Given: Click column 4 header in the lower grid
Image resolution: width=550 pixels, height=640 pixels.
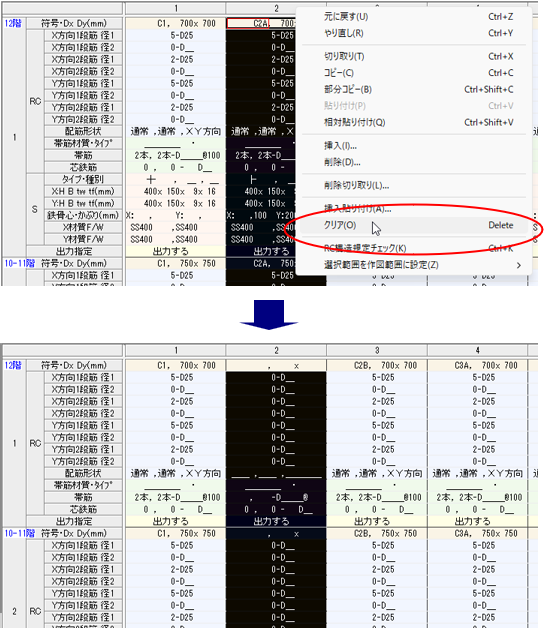Looking at the screenshot, I should (477, 350).
